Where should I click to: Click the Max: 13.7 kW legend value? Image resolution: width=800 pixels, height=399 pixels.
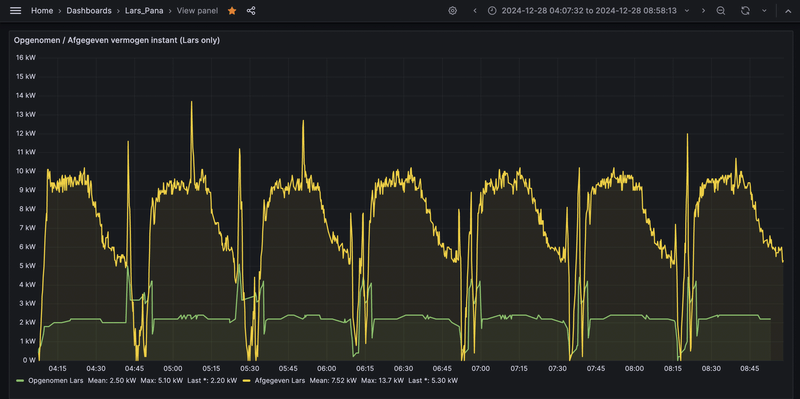click(383, 380)
